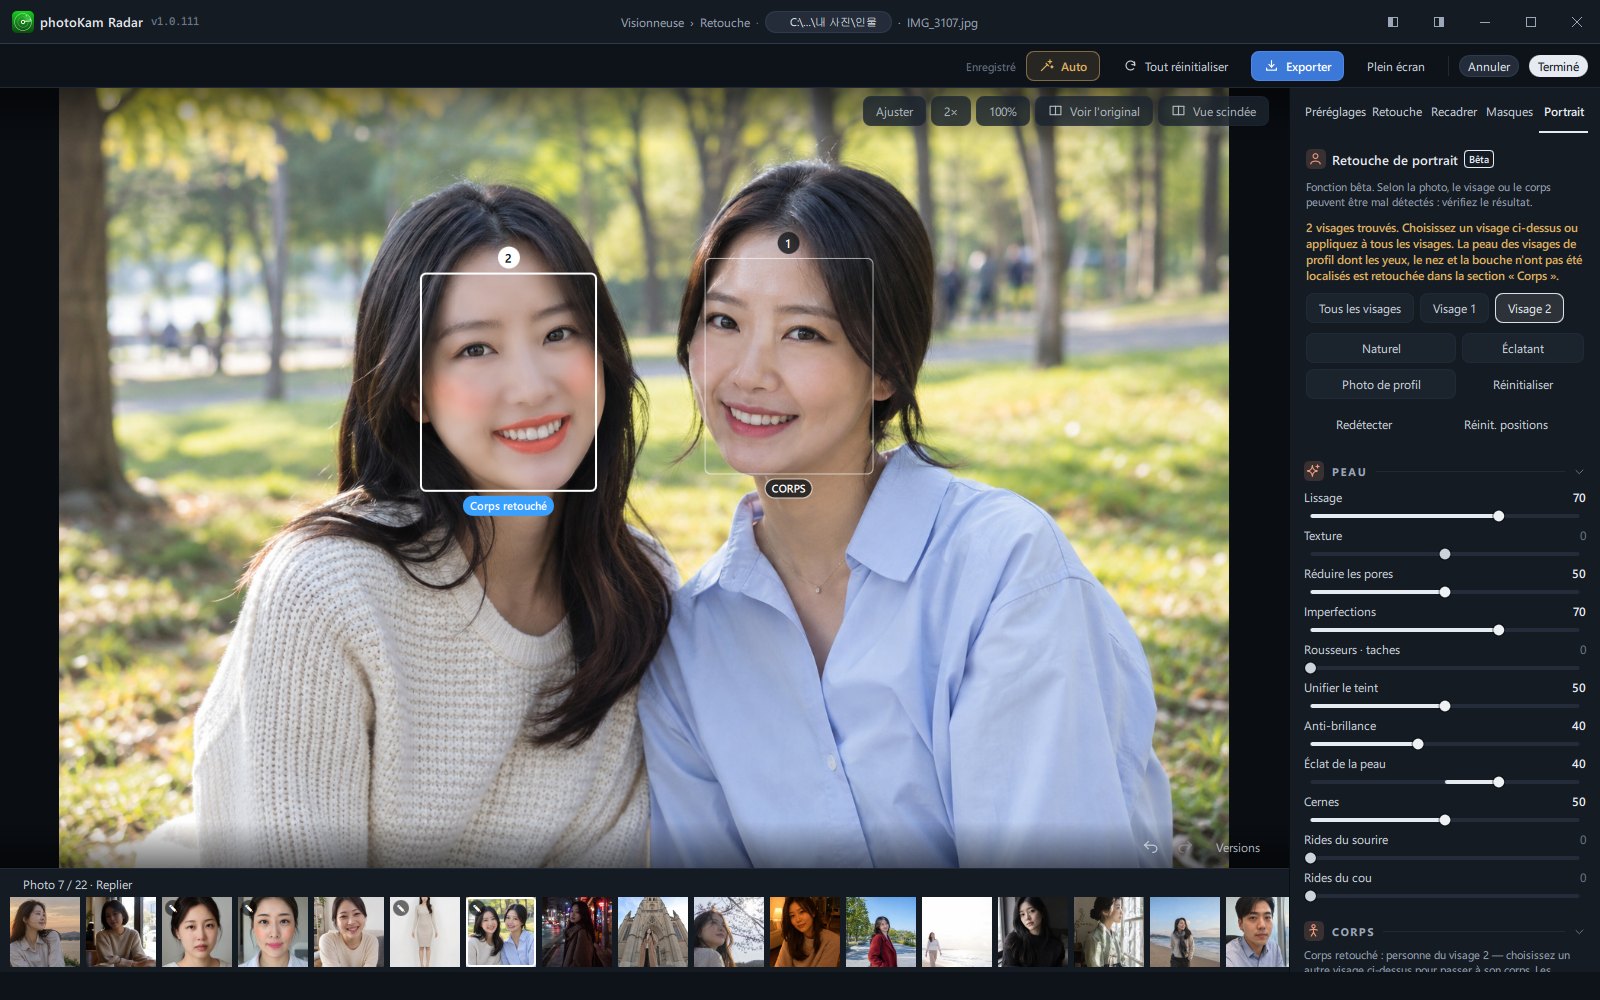Adjust the Réduire les pores slider

click(1444, 592)
